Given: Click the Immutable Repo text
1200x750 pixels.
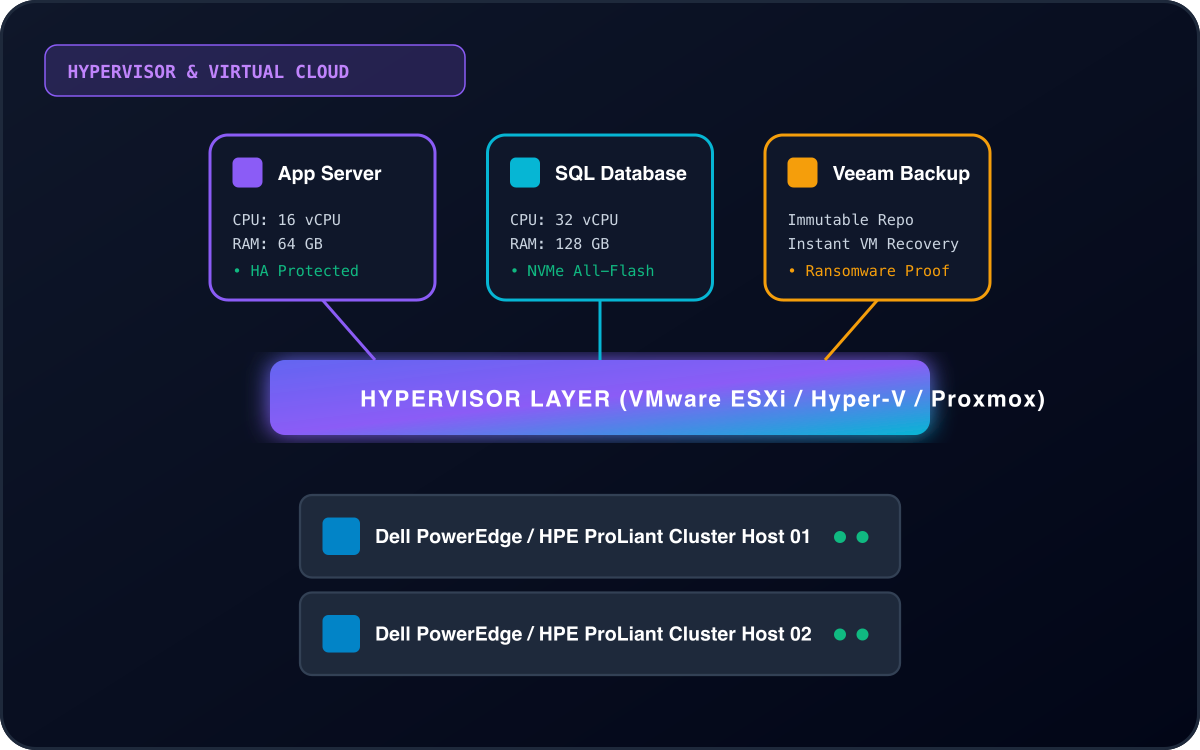Looking at the screenshot, I should tap(851, 220).
